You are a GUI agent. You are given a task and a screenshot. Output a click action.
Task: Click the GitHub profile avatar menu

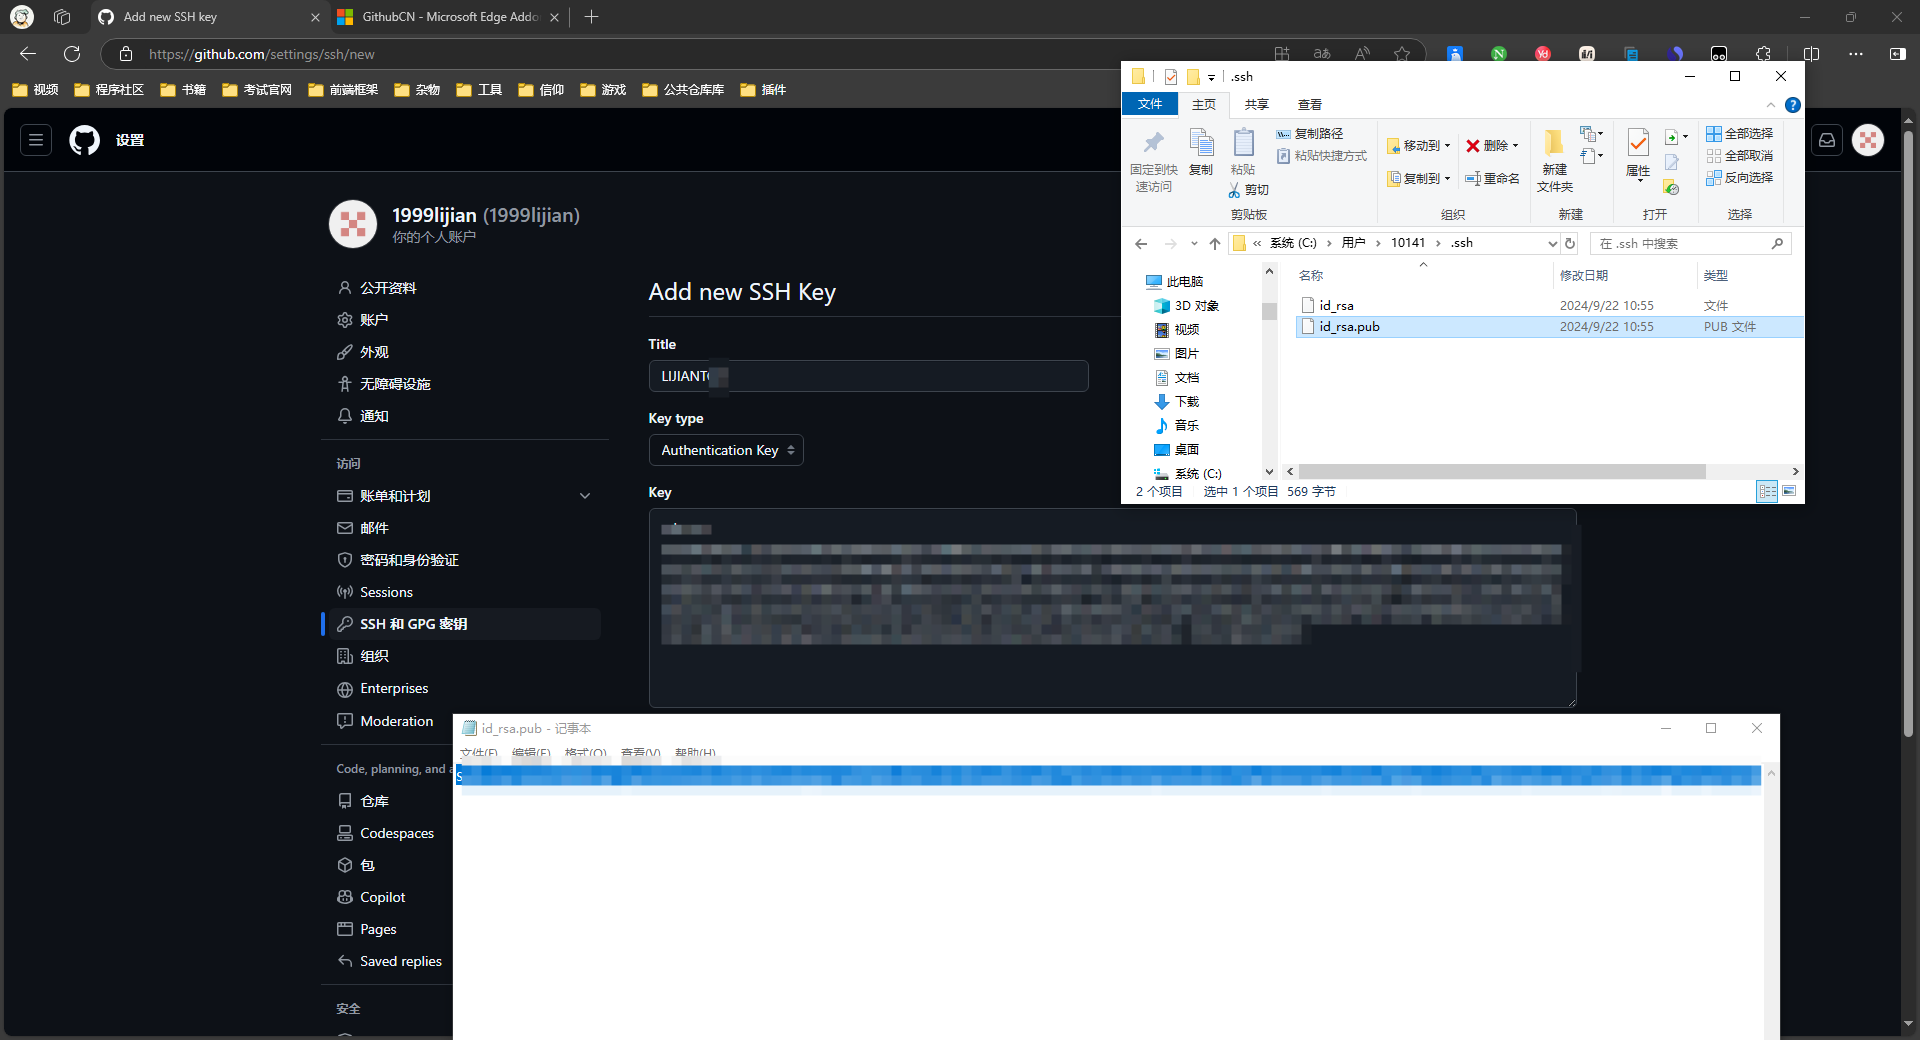pos(1868,140)
